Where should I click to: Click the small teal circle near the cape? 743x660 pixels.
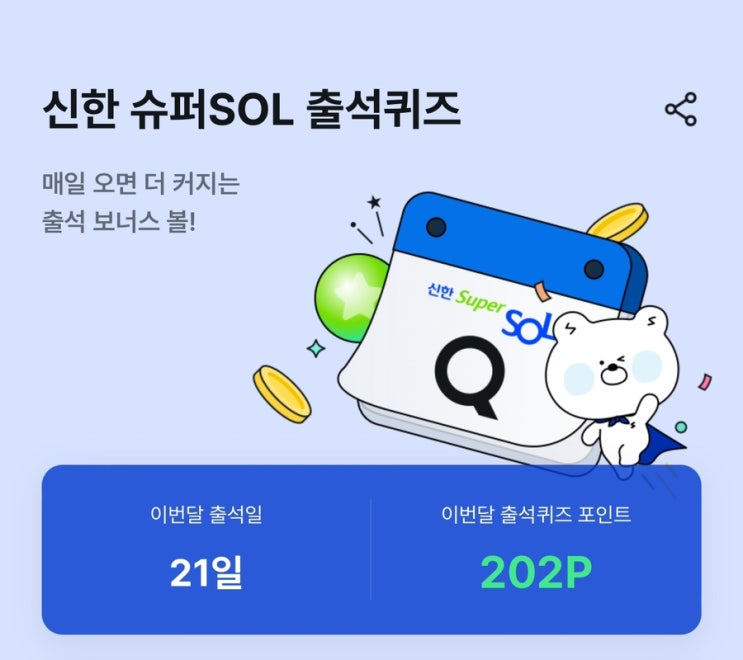[681, 427]
